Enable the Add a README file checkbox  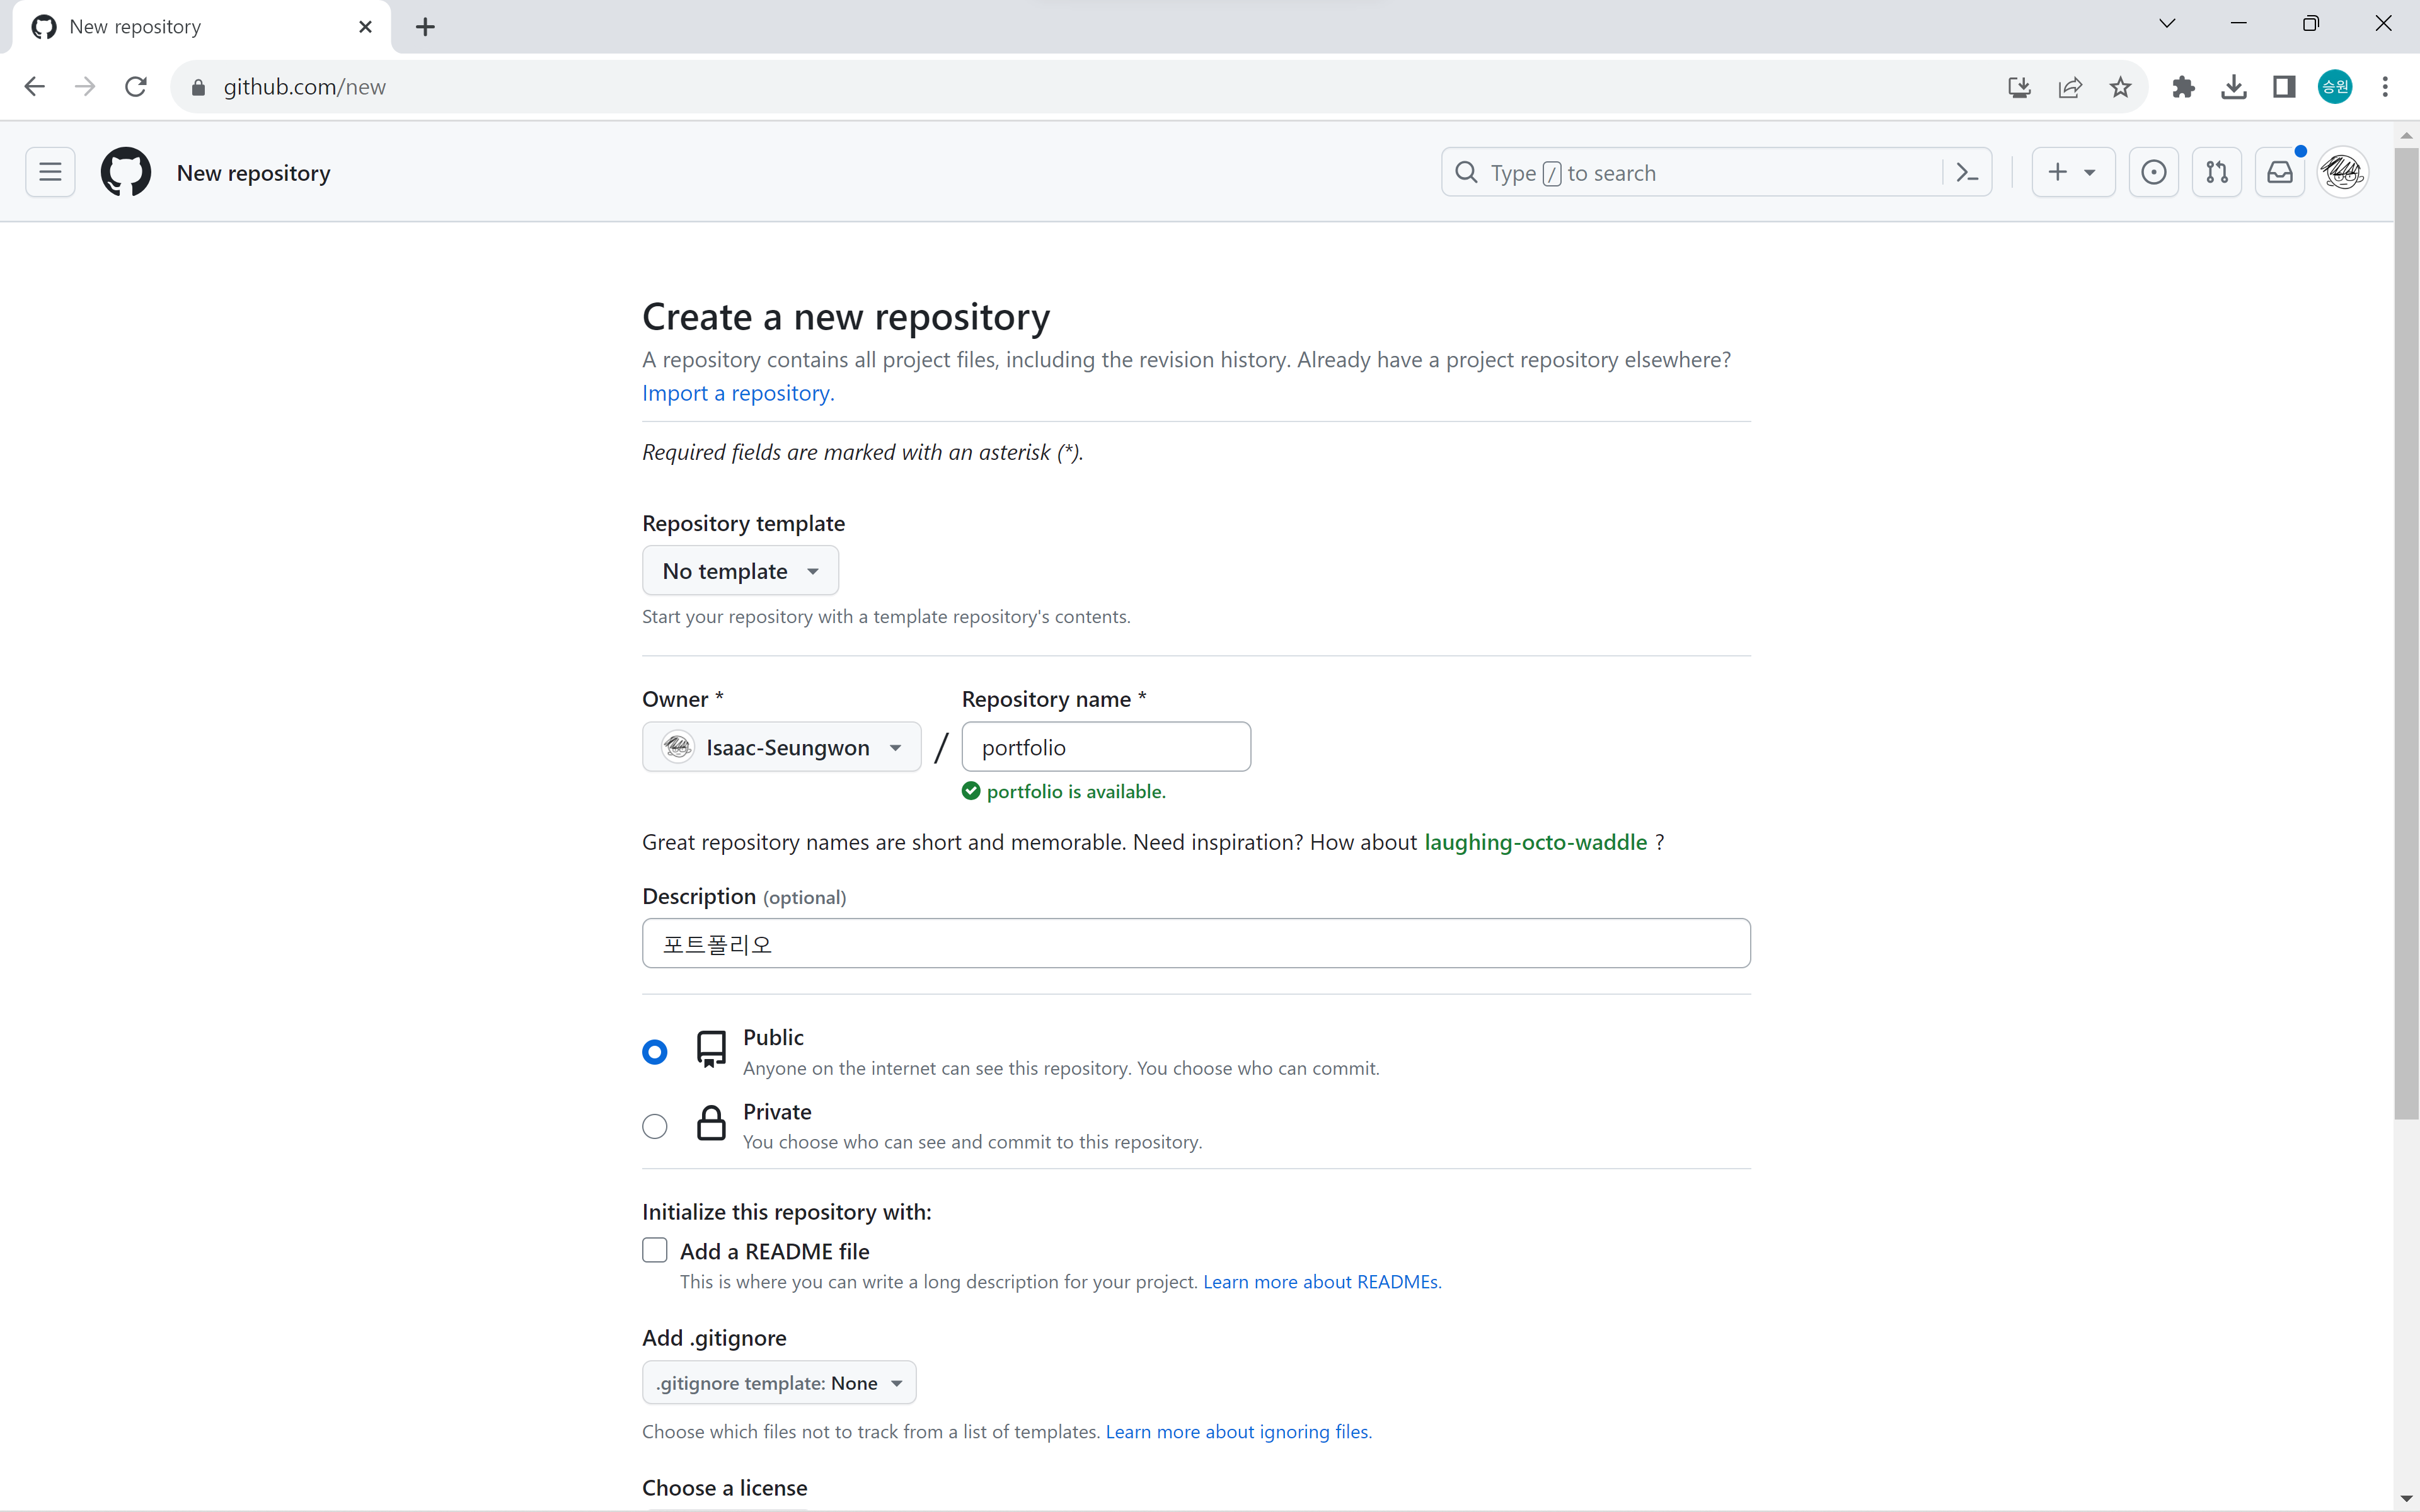pos(655,1250)
